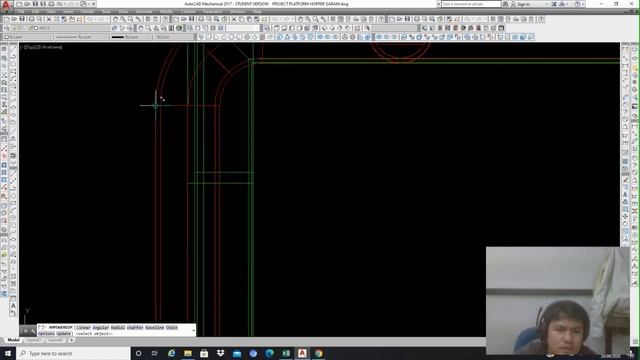The width and height of the screenshot is (640, 360).
Task: Click New in the Quick Access toolbar
Action: coord(19,4)
